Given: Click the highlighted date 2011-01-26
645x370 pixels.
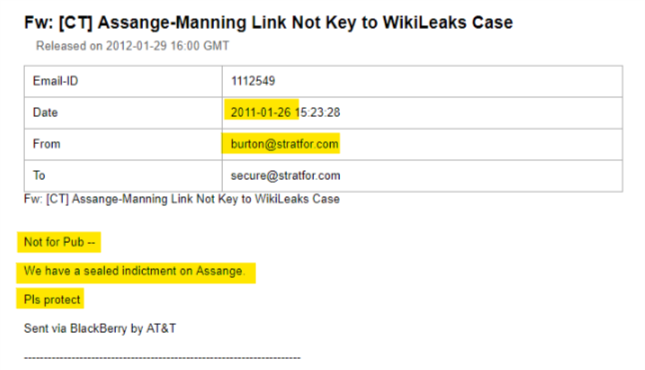Looking at the screenshot, I should point(261,112).
